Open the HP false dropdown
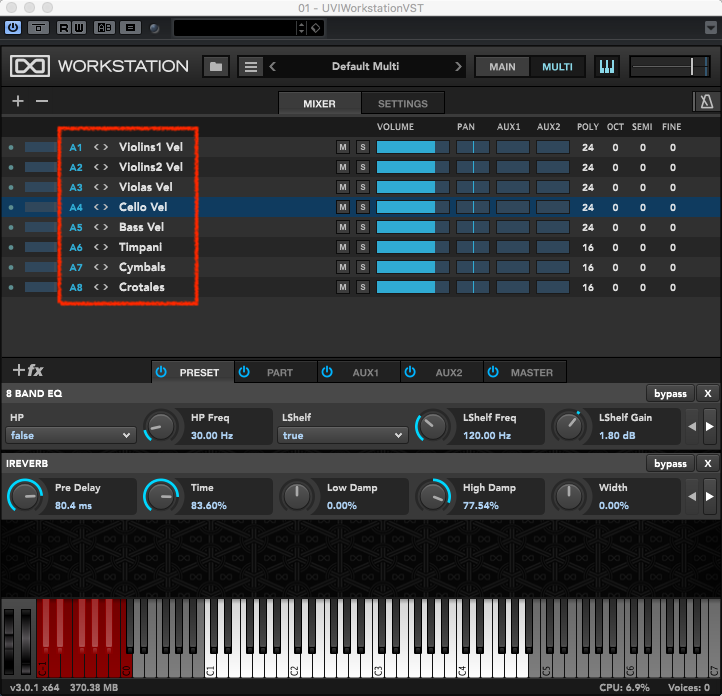Screen dimensions: 722x696 [x=70, y=435]
